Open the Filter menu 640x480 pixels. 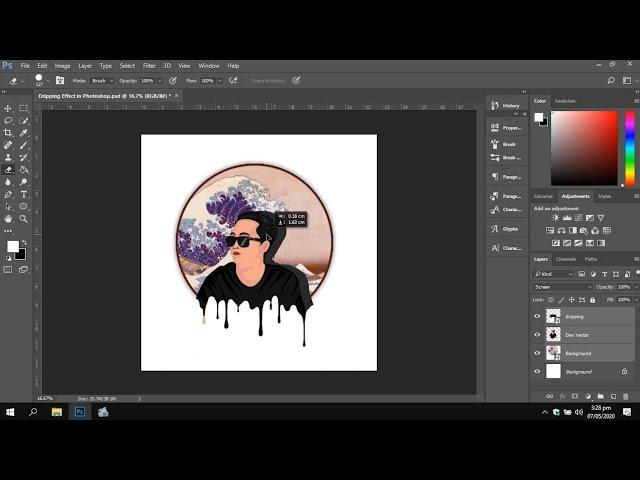tap(149, 66)
